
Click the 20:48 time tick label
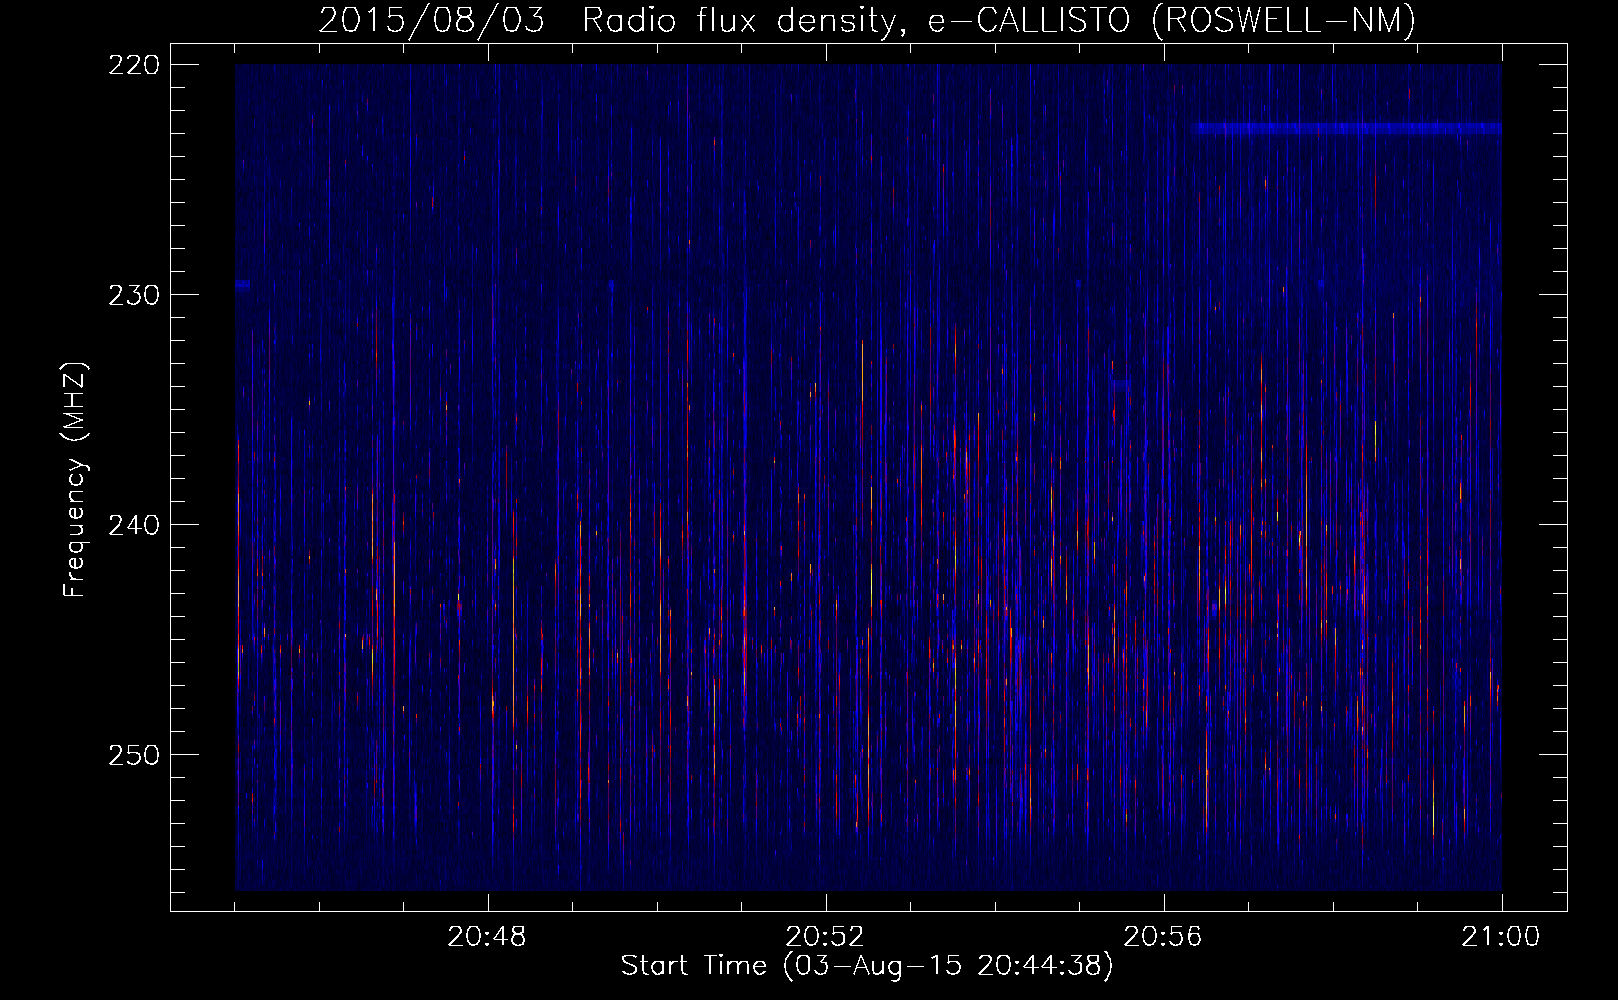pos(487,937)
